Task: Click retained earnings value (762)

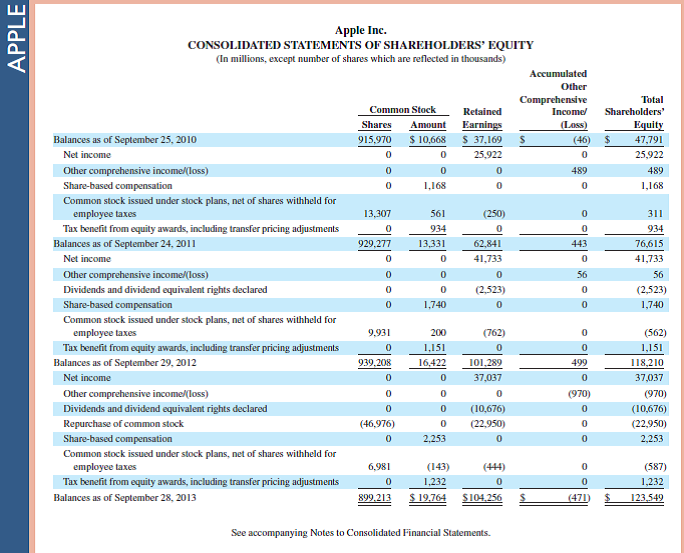Action: coord(494,333)
